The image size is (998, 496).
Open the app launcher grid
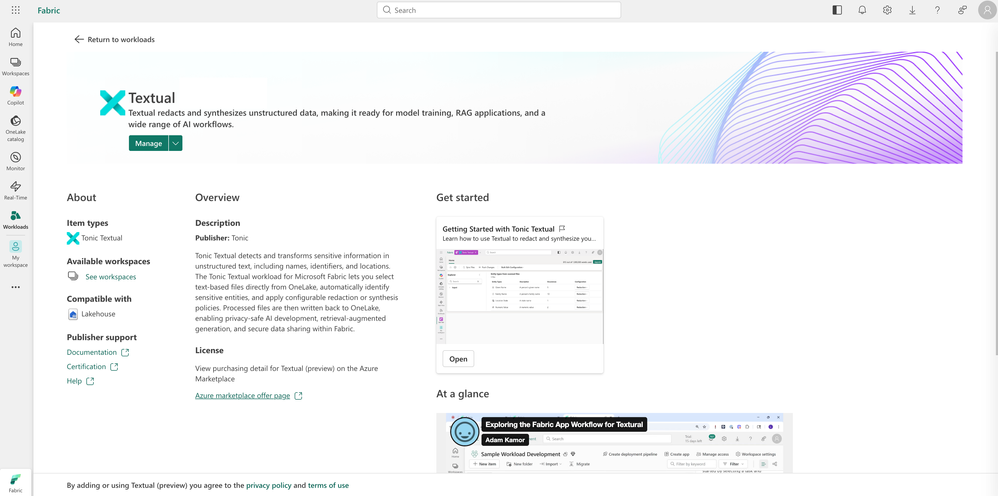click(15, 10)
